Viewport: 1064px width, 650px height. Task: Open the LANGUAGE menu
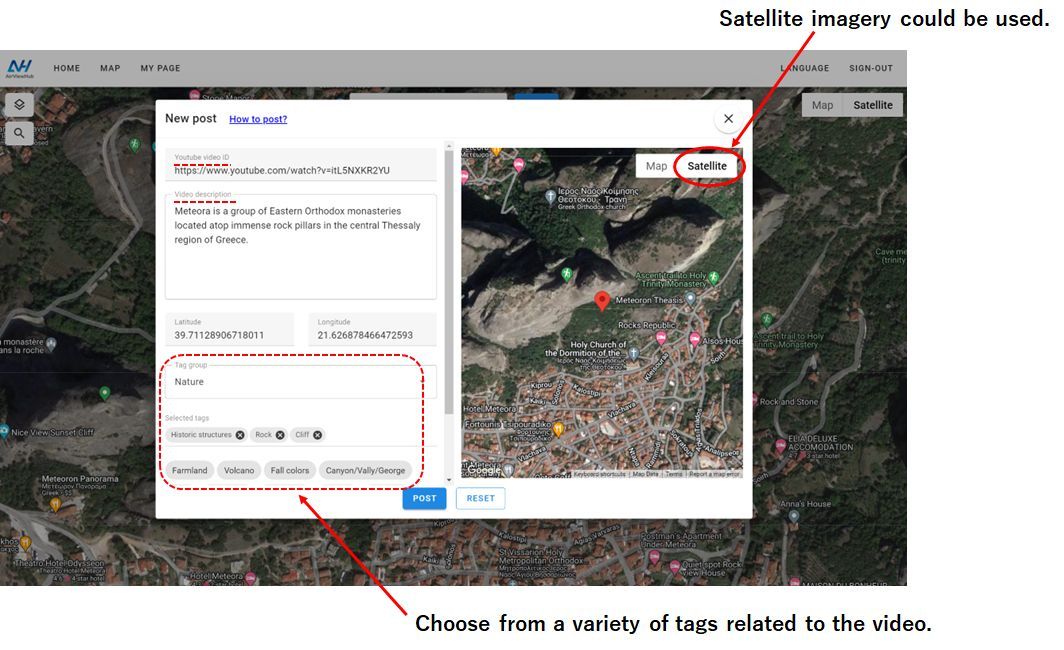pos(805,69)
